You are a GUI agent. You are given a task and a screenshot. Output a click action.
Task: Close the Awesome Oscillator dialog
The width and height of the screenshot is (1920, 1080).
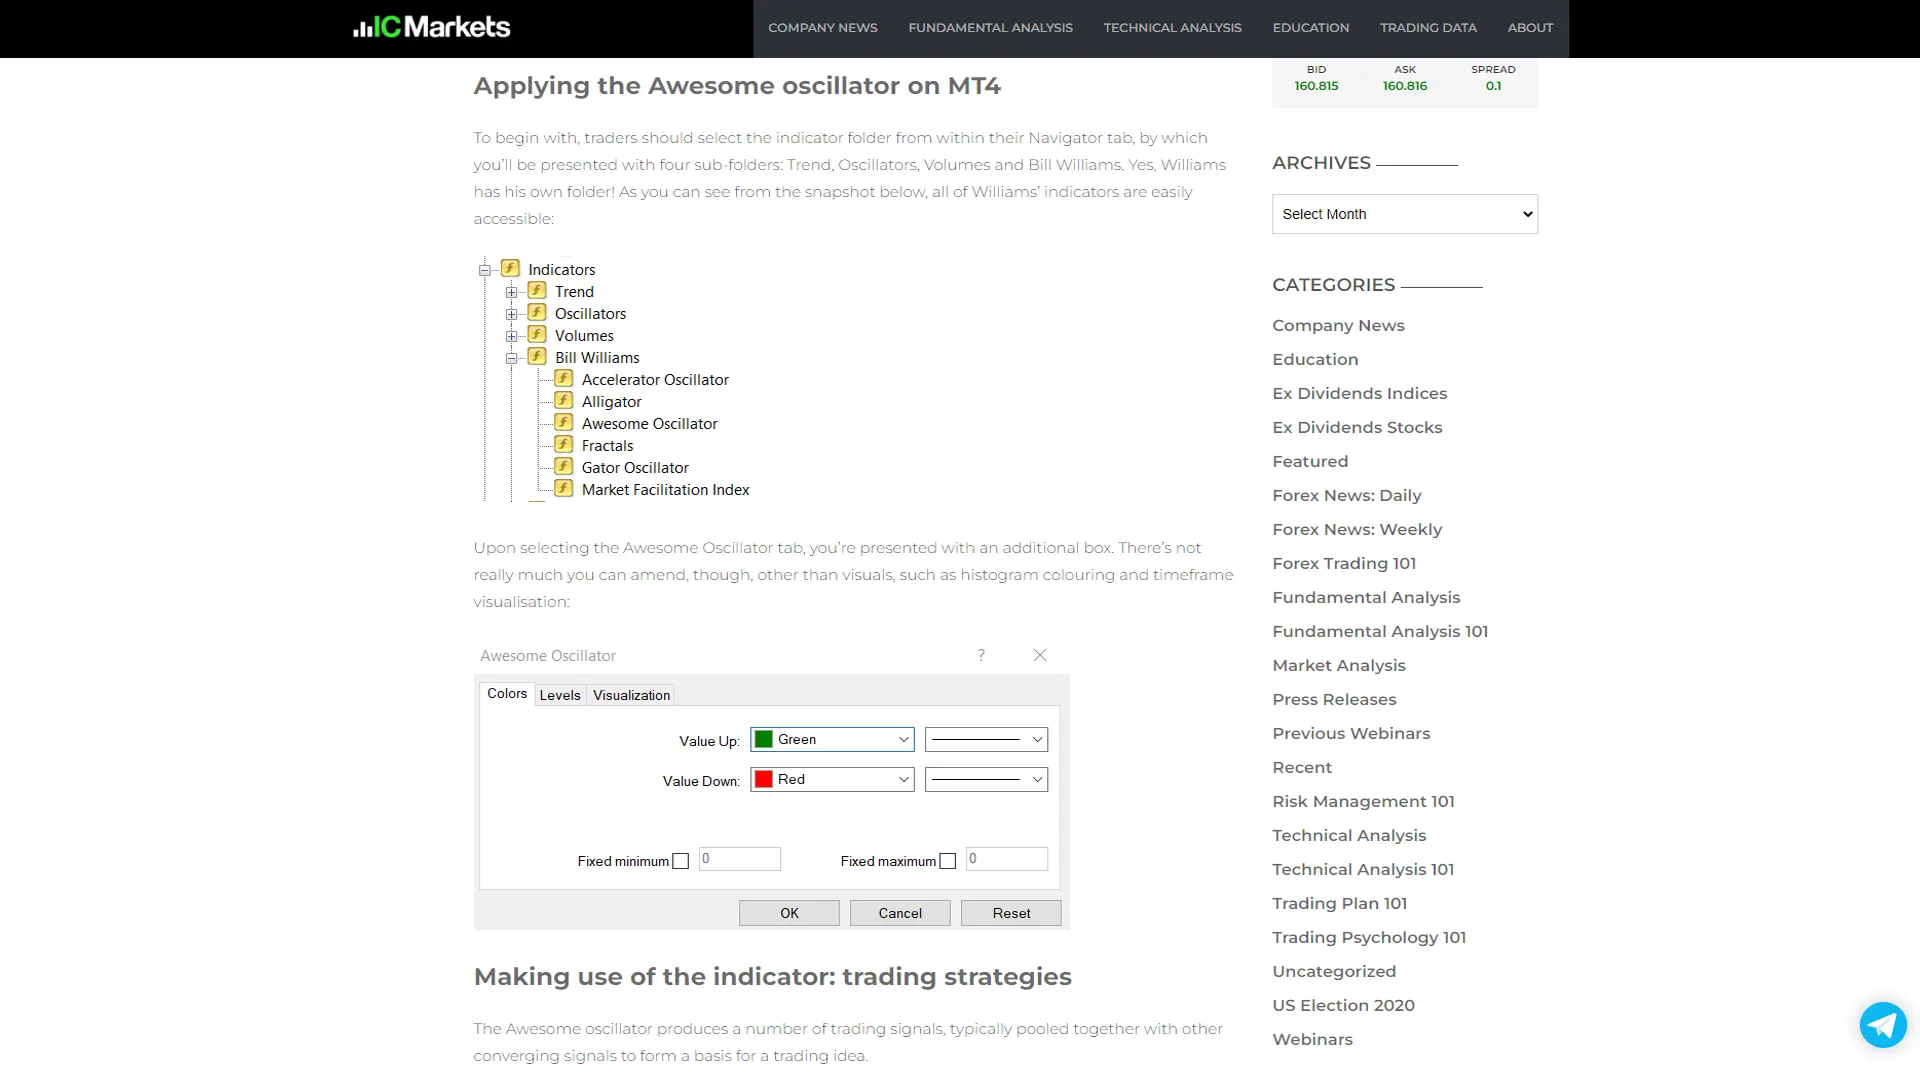(1040, 655)
